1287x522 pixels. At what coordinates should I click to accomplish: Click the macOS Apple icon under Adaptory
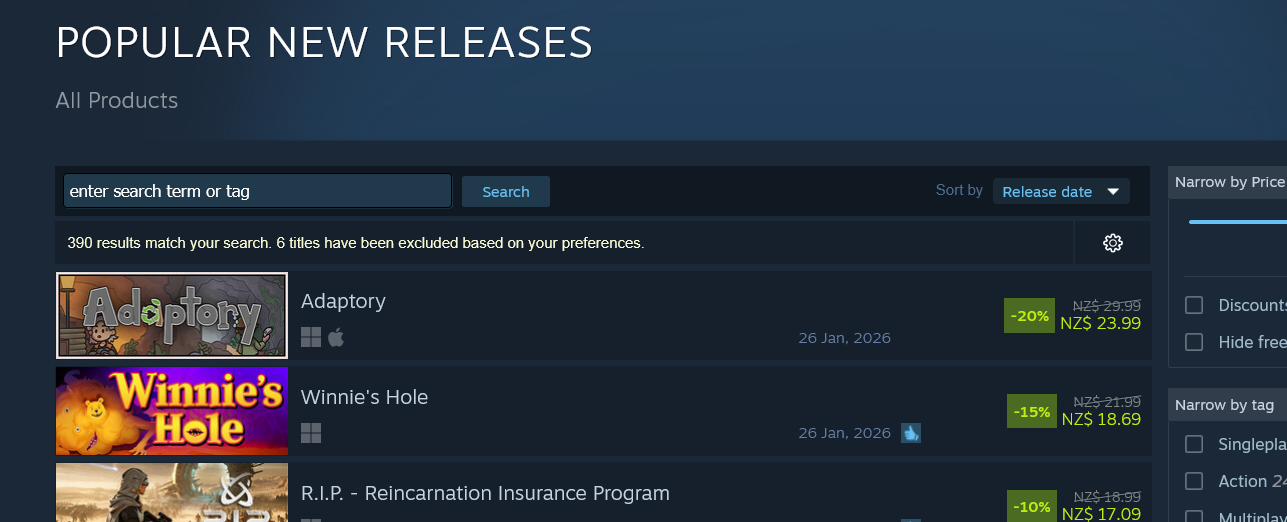336,338
